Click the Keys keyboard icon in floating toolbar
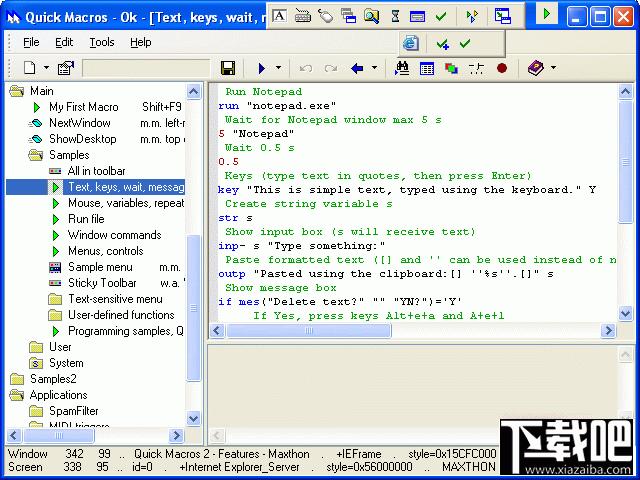The image size is (640, 480). click(x=302, y=16)
